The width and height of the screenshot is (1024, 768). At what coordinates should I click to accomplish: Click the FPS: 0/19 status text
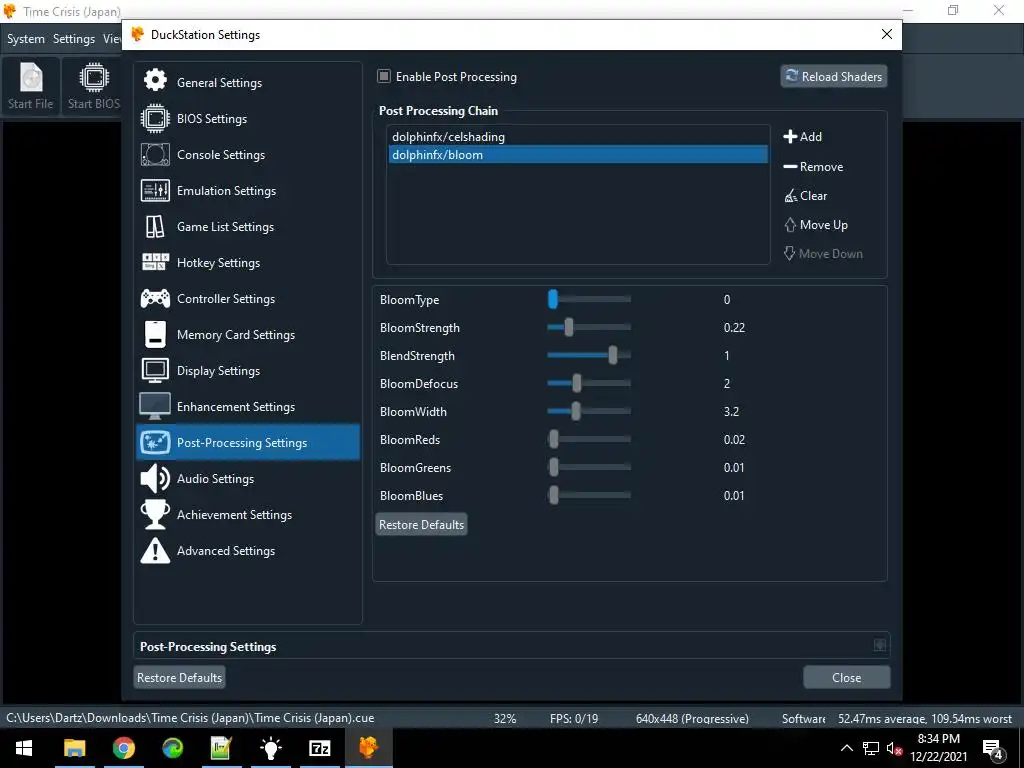(574, 718)
